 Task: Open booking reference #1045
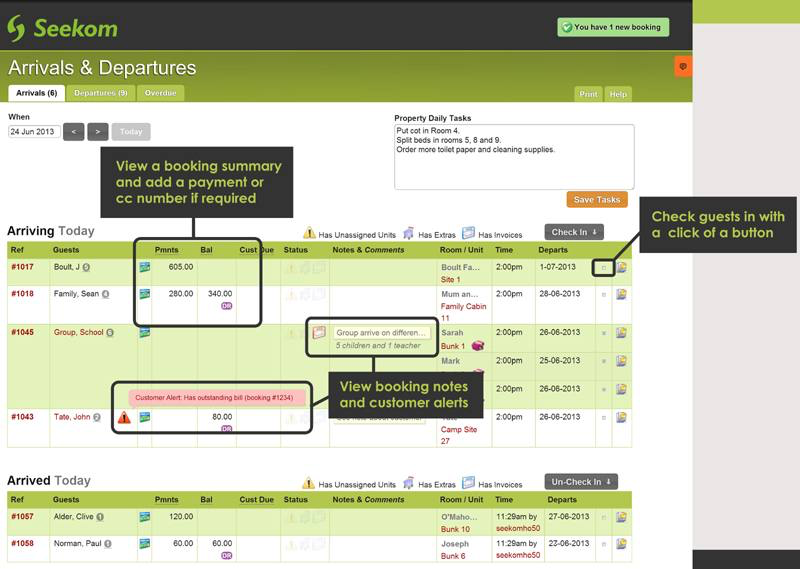click(22, 332)
